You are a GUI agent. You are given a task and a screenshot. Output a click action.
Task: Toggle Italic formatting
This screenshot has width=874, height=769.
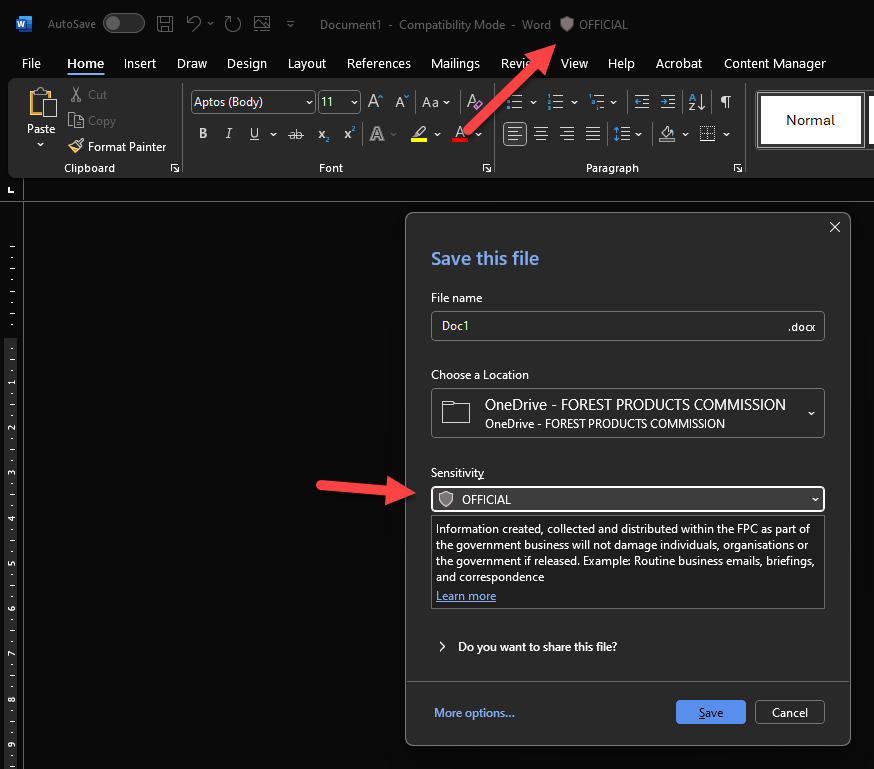click(229, 134)
